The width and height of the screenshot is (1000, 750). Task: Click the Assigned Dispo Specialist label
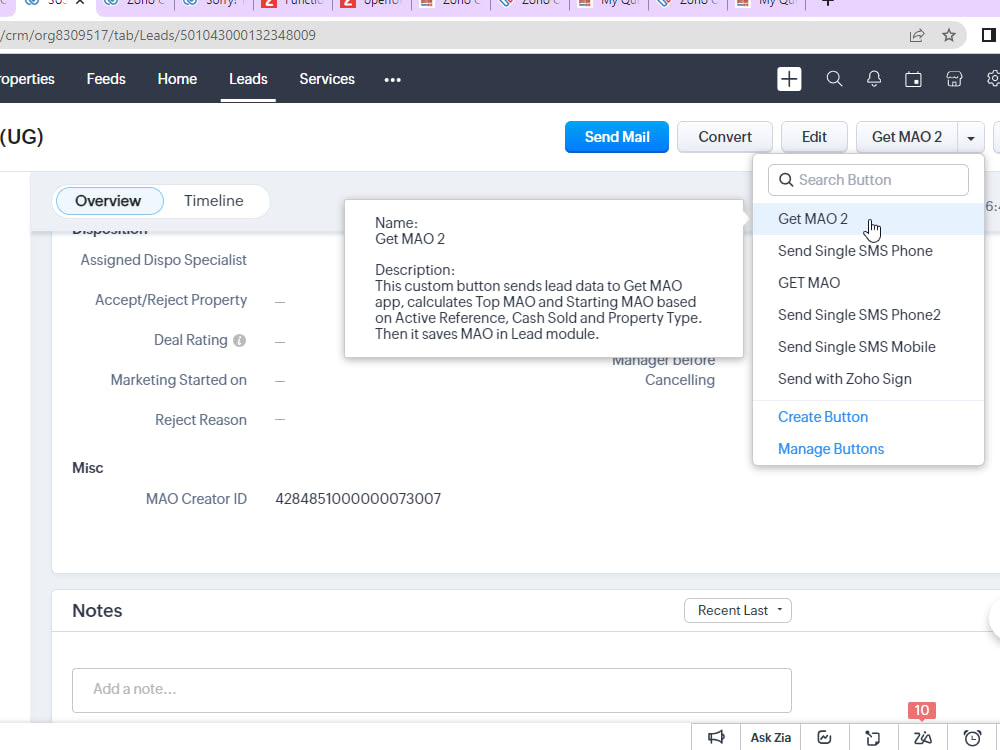pyautogui.click(x=163, y=260)
